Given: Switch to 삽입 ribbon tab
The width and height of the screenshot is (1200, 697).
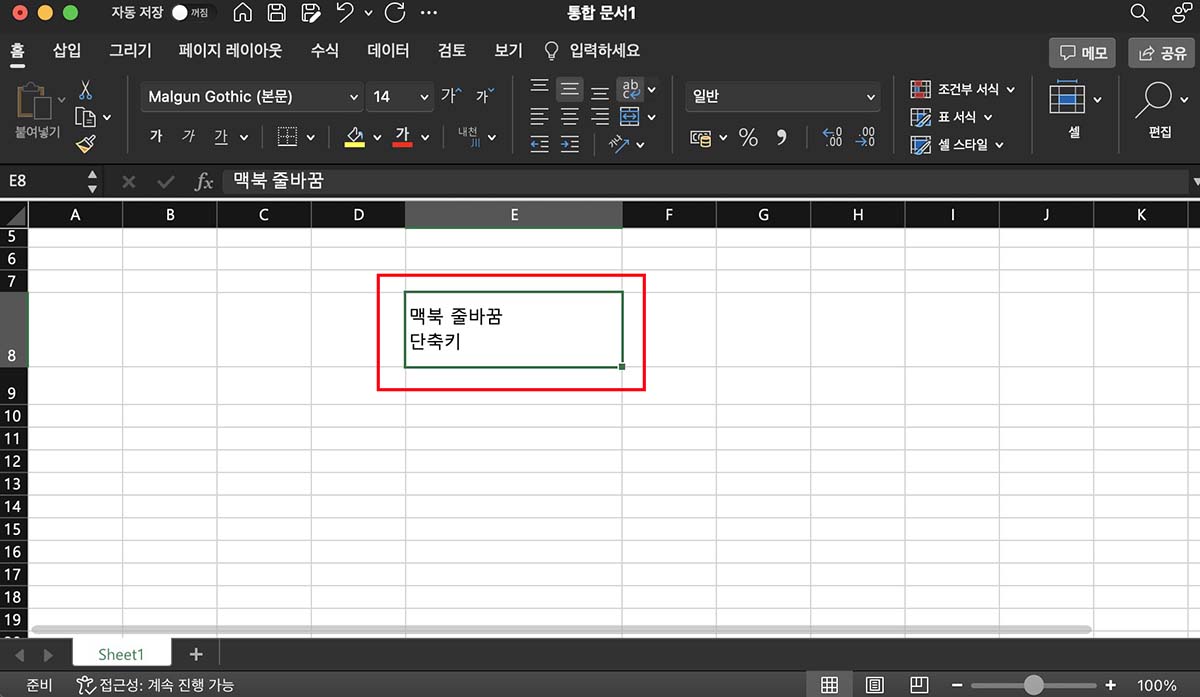Looking at the screenshot, I should [x=67, y=50].
